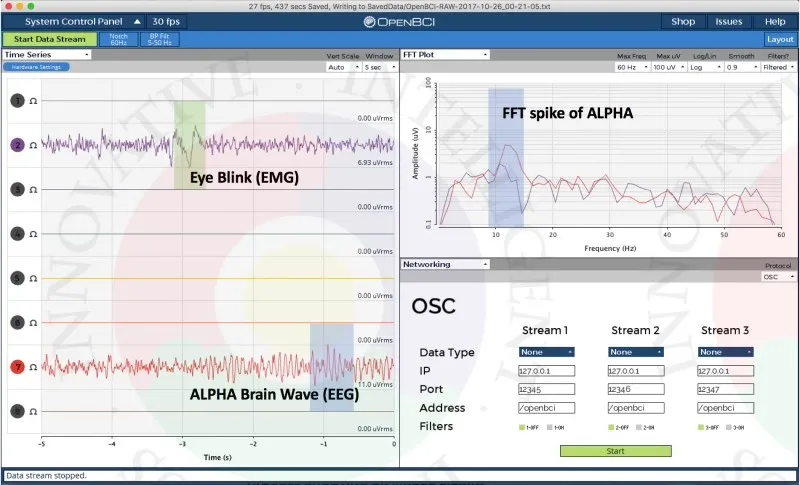Open the Shop menu item
Viewport: 800px width, 485px height.
pos(683,21)
